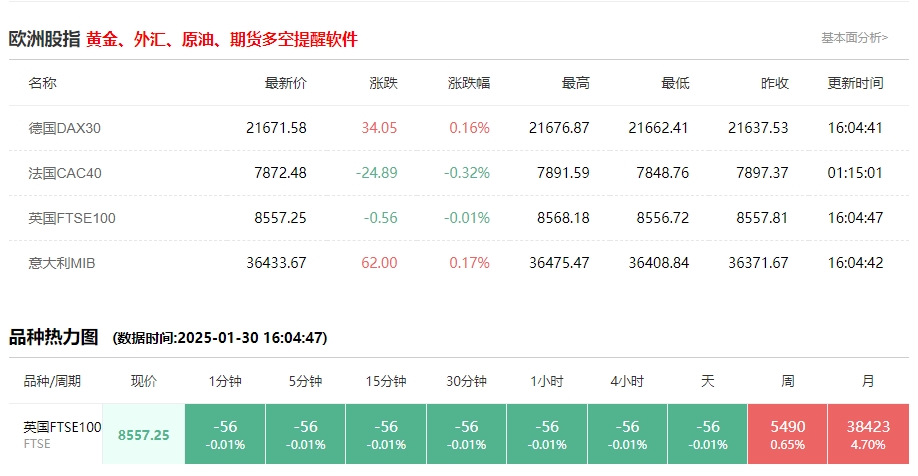Screen dimensions: 918x476
Task: Click DAX30 latest price 21671.58
Action: coord(276,128)
